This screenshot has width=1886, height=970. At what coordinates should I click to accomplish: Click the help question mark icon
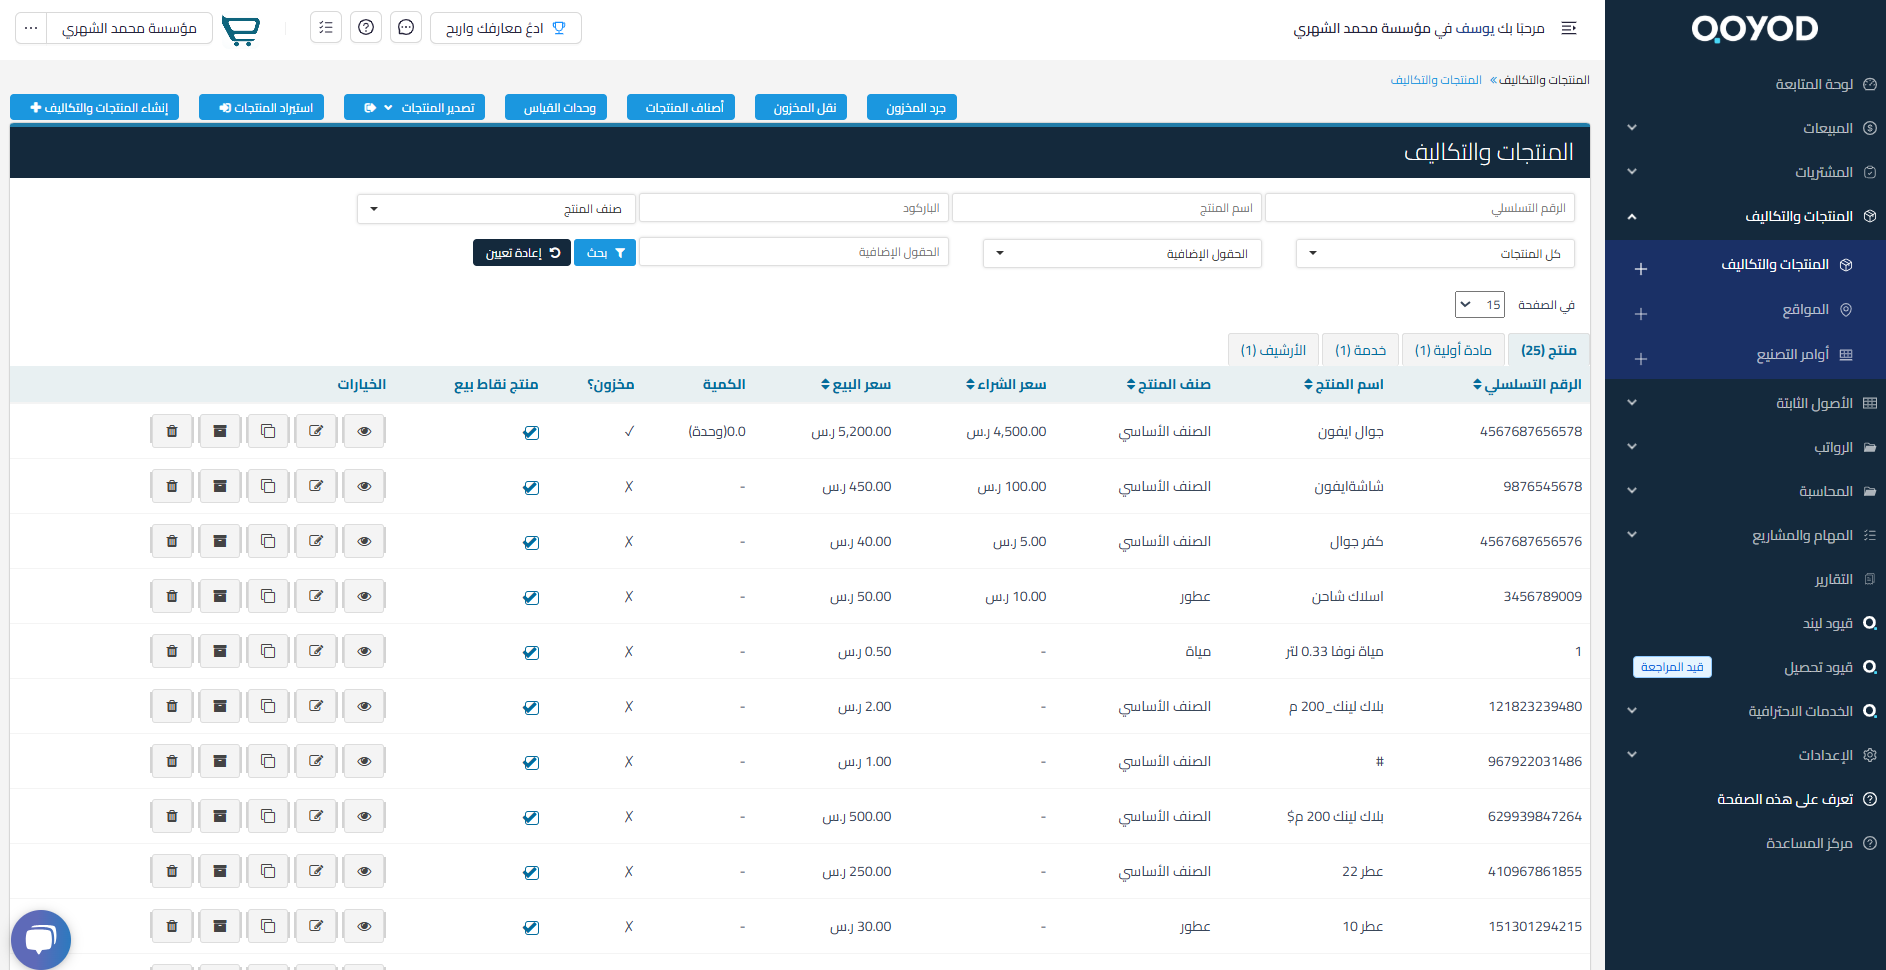366,28
